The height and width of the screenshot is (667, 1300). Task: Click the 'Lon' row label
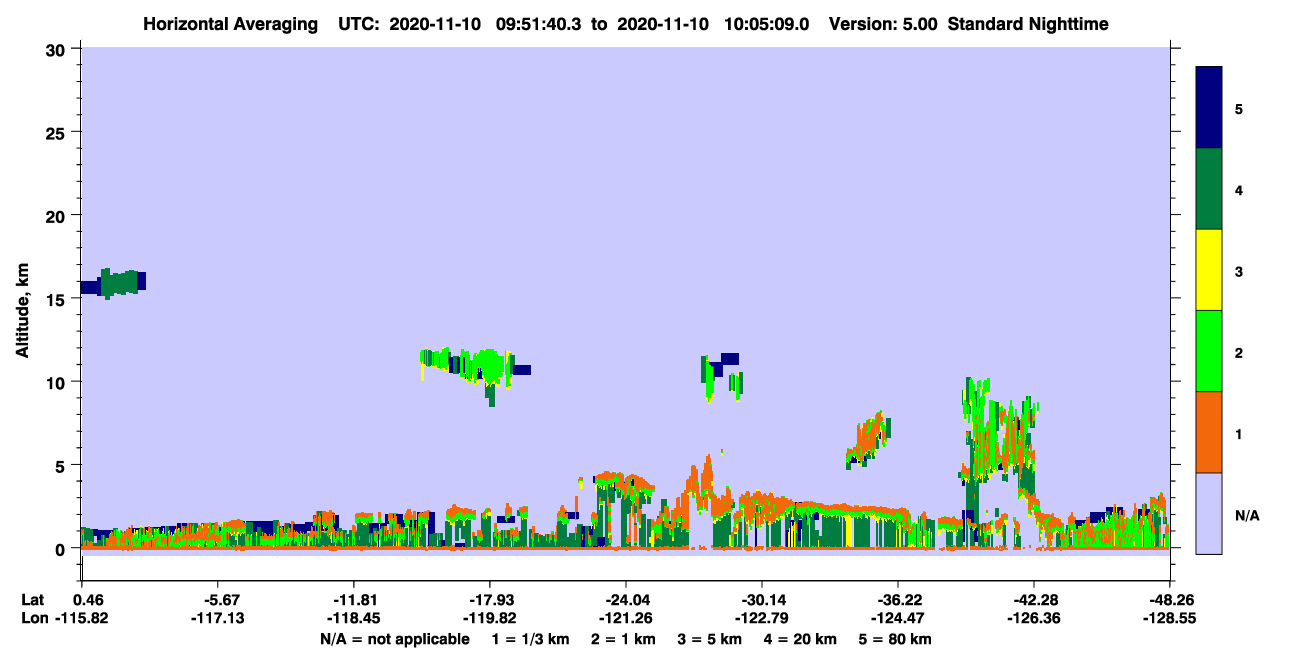pos(33,618)
